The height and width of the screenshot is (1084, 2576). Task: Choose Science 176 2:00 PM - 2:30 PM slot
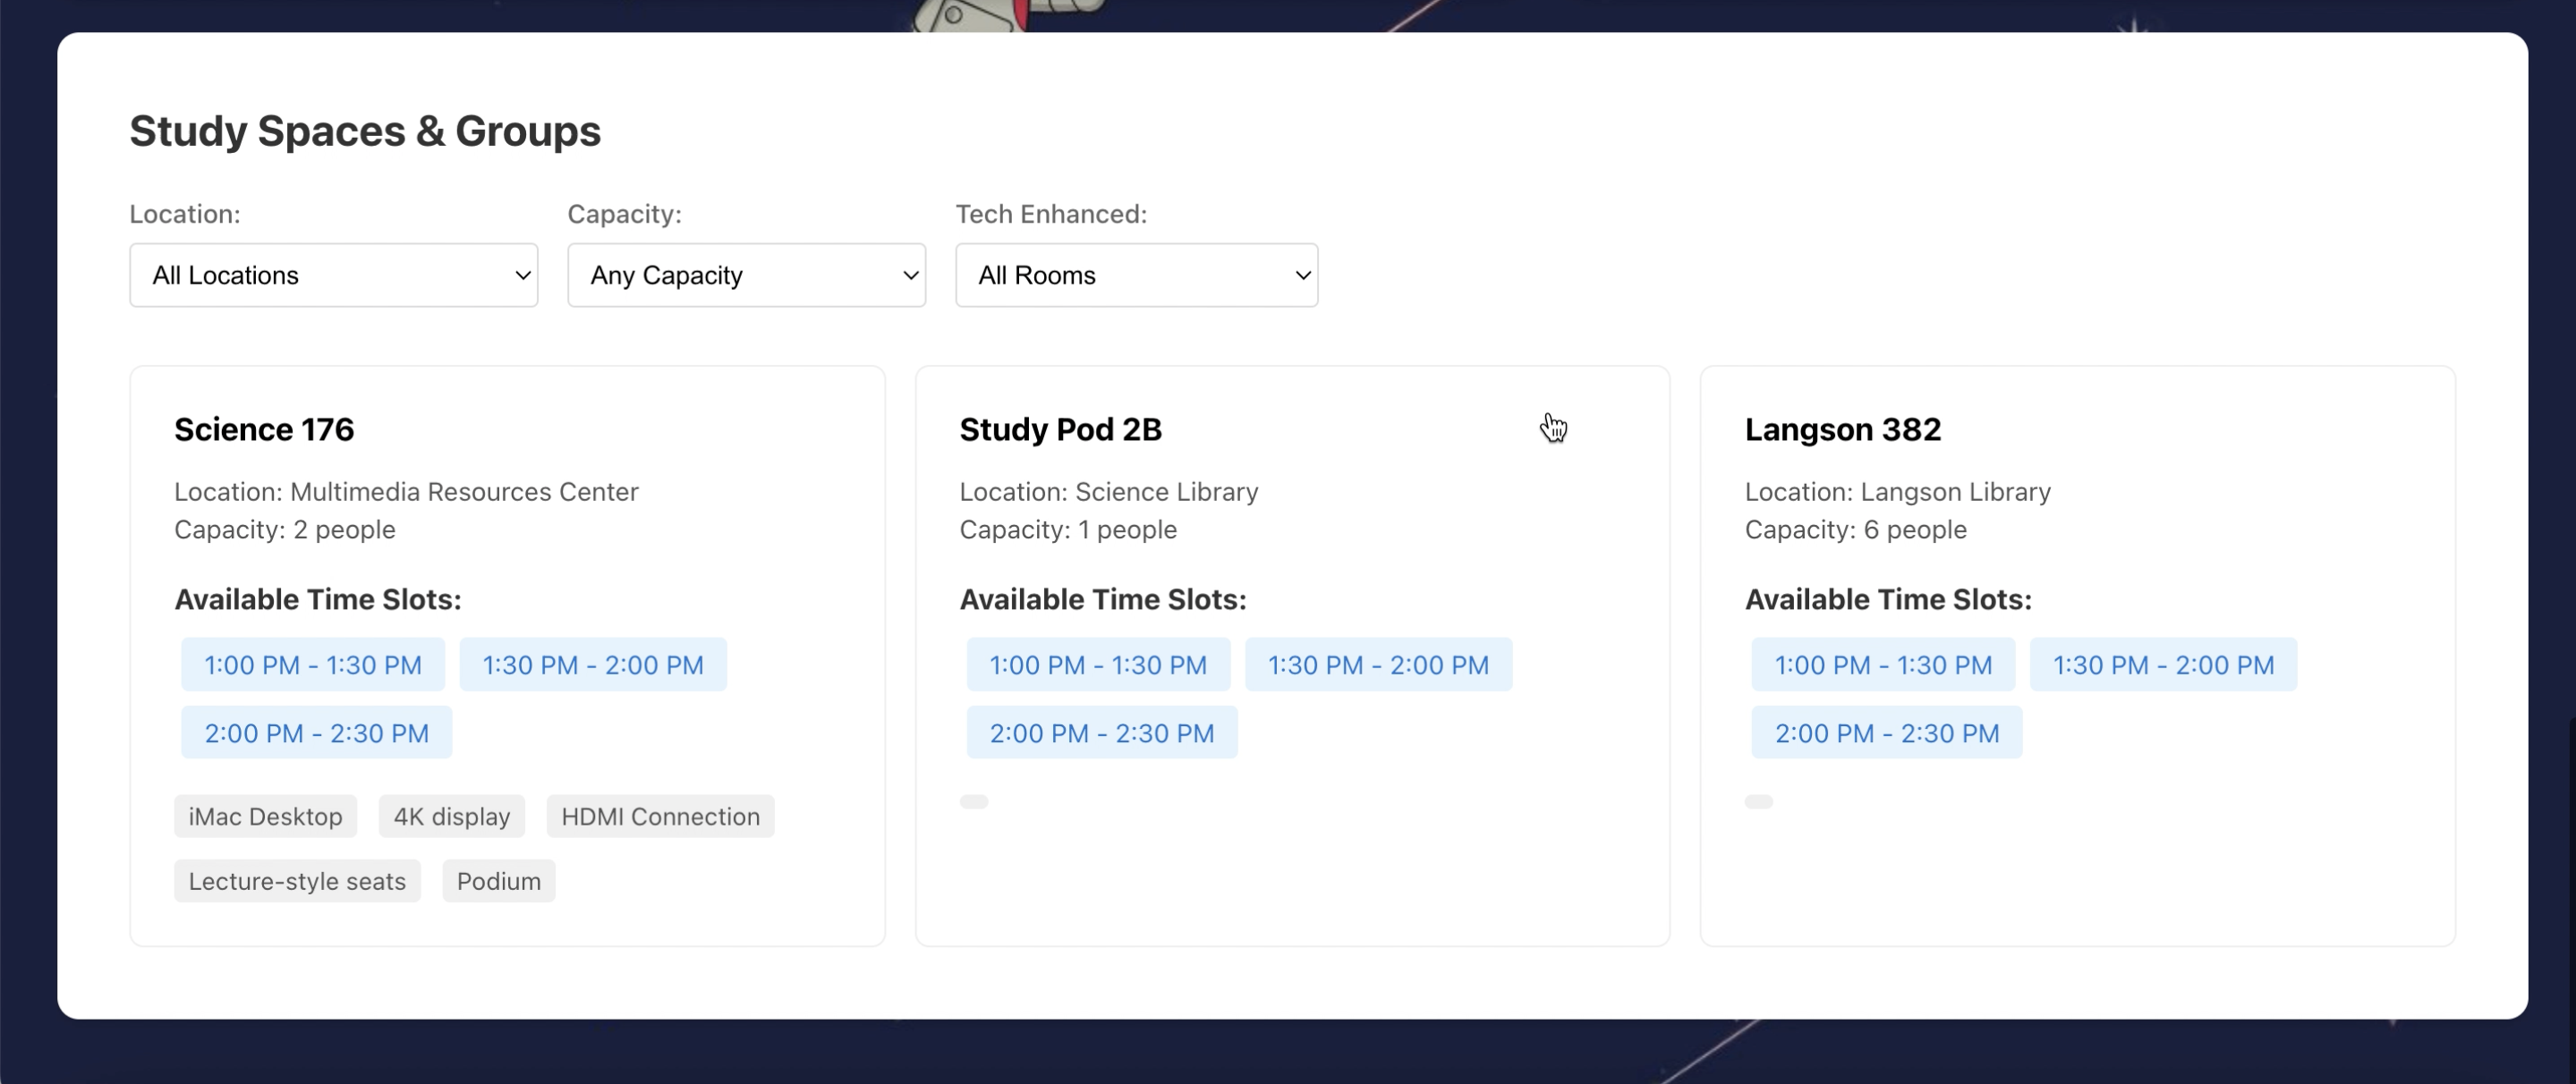316,733
